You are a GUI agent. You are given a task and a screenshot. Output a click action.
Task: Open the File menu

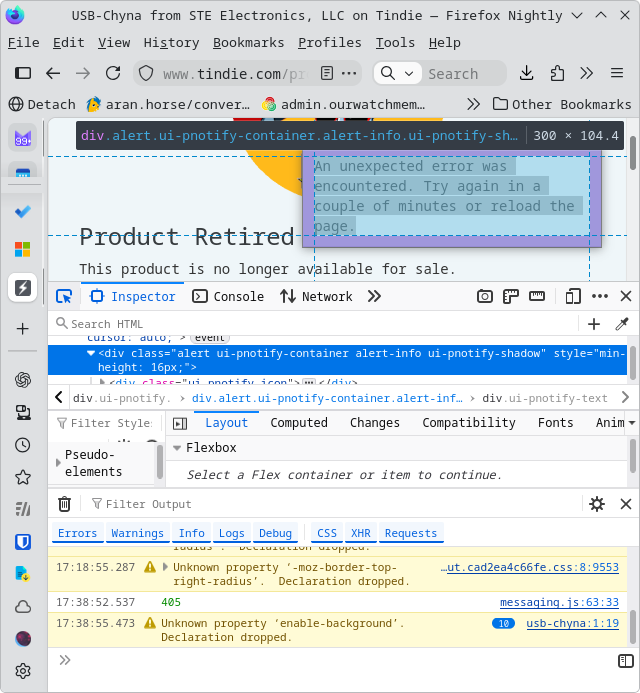[24, 43]
